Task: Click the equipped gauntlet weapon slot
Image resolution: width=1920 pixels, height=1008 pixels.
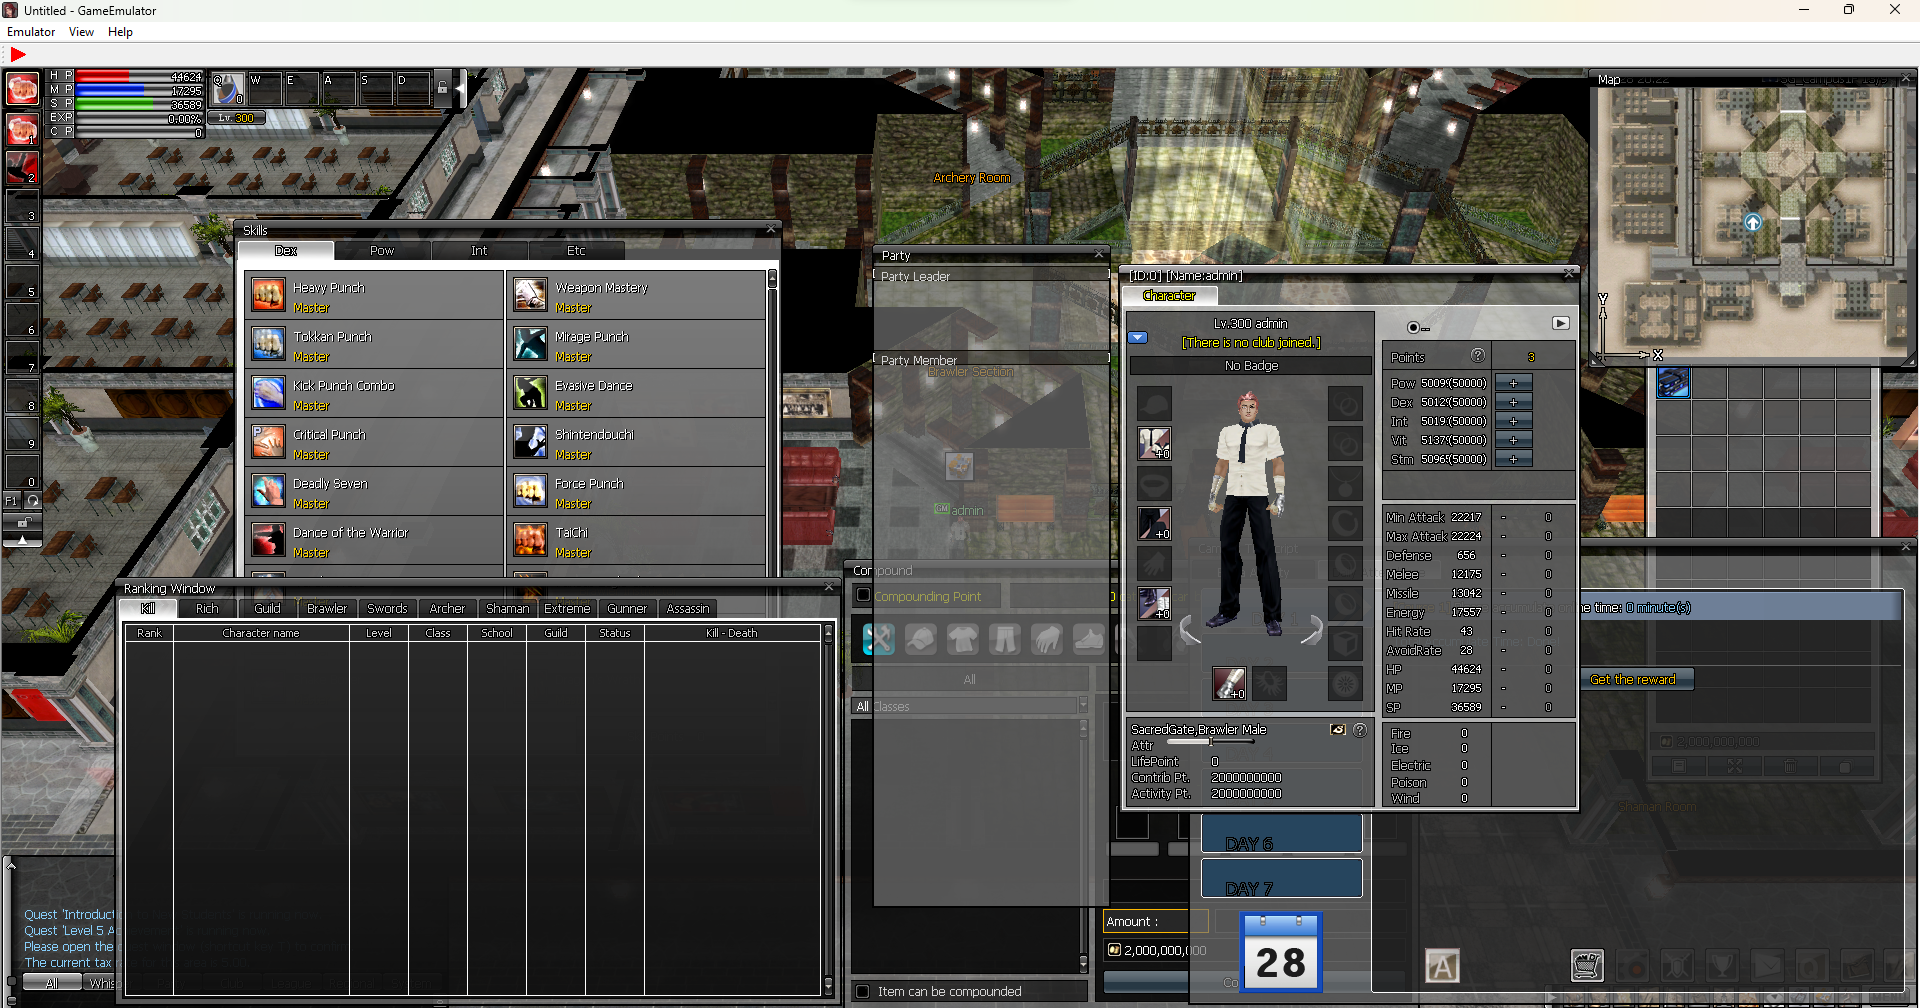Action: (1229, 683)
